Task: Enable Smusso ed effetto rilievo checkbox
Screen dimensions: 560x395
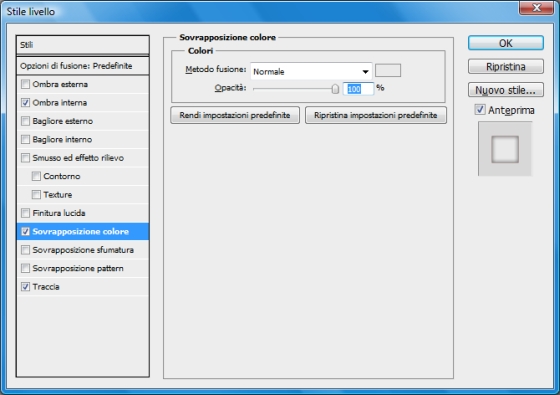Action: (25, 158)
